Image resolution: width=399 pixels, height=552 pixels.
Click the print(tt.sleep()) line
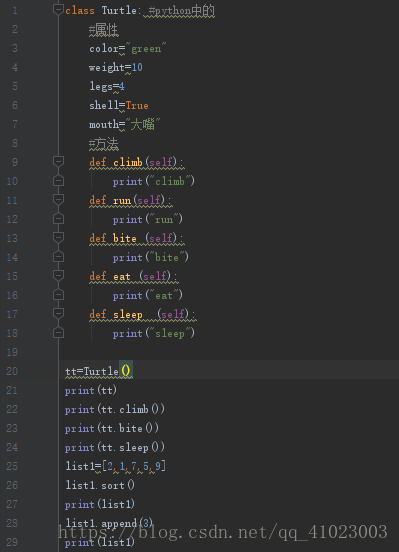click(115, 447)
